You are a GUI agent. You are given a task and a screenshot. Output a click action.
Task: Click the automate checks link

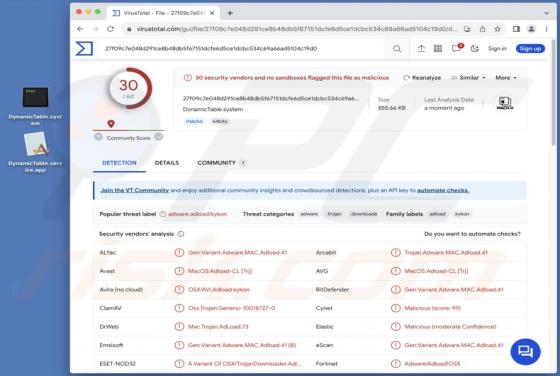(443, 190)
